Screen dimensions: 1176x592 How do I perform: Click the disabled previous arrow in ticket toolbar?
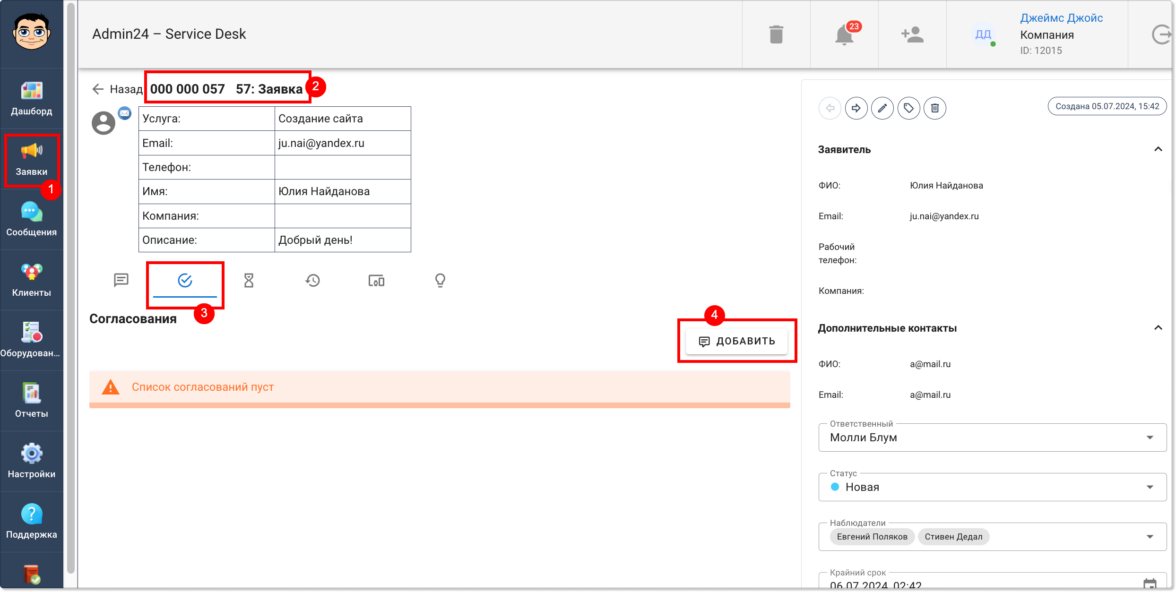830,108
